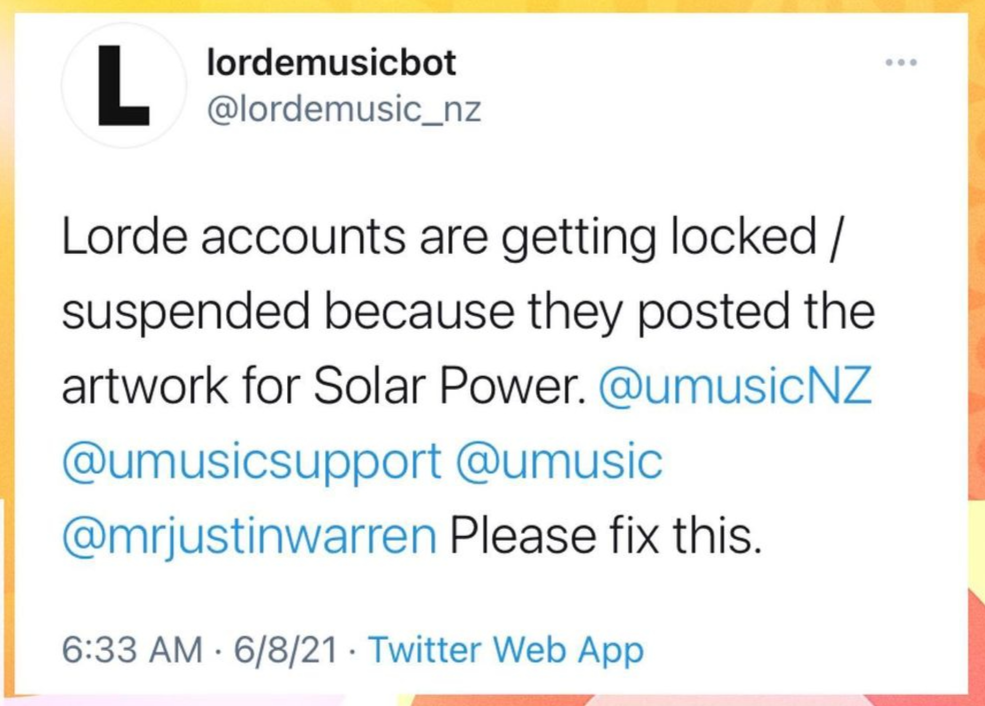985x706 pixels.
Task: Select the line 'suspended because they posted the'
Action: coord(468,312)
